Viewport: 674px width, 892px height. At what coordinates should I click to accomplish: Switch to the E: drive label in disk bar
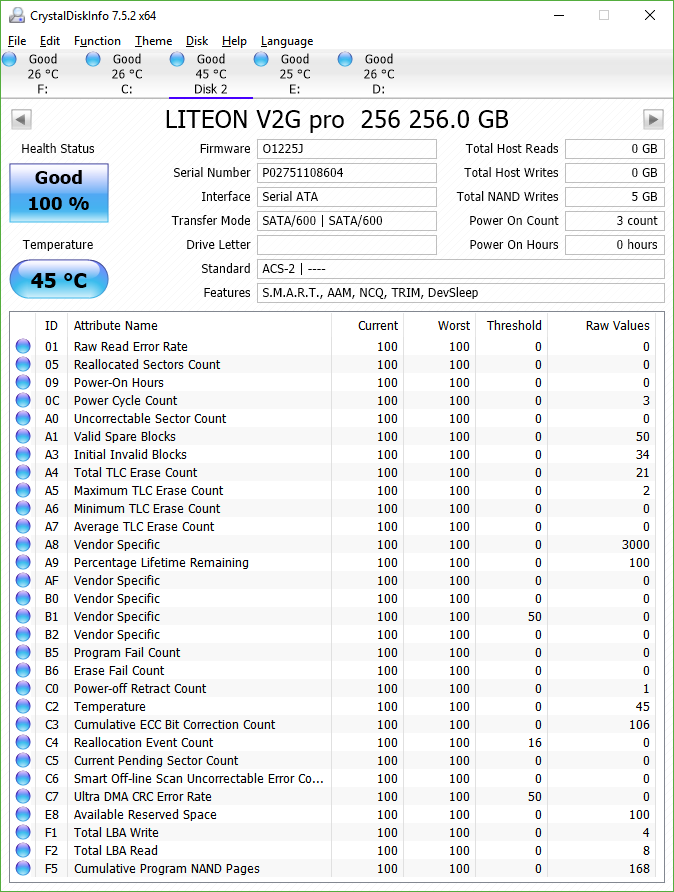(x=295, y=89)
